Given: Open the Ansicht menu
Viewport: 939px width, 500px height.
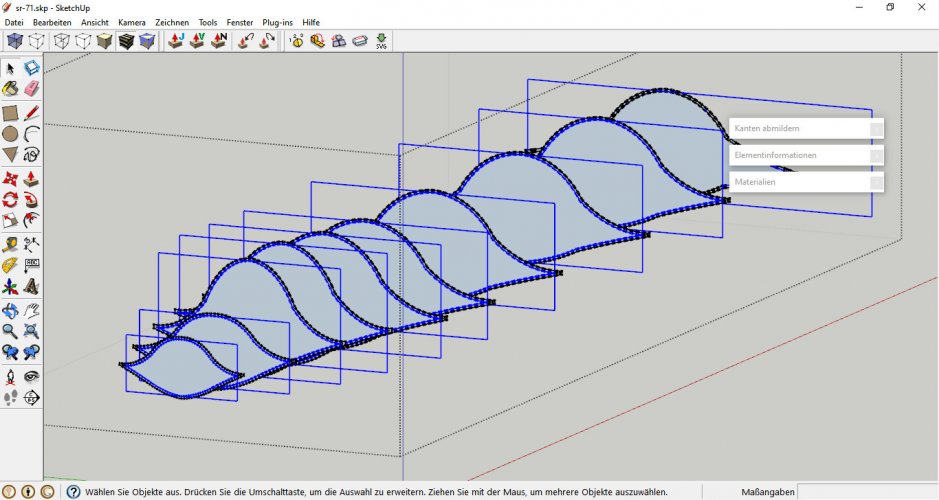Looking at the screenshot, I should (x=95, y=22).
